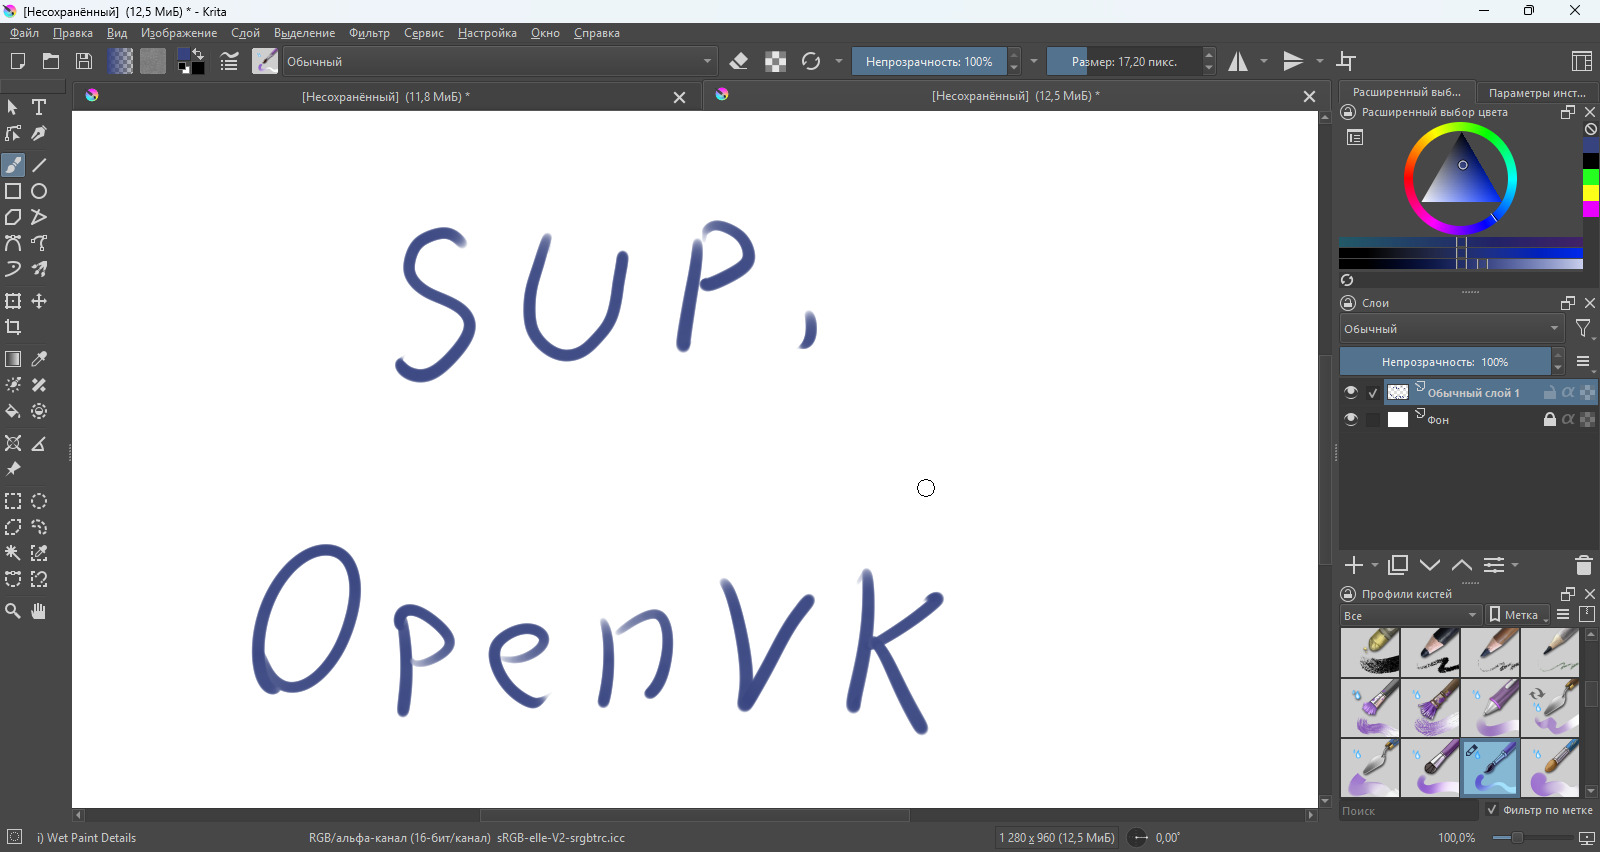Open the layer filter funnel menu
Image resolution: width=1600 pixels, height=852 pixels.
[1584, 329]
